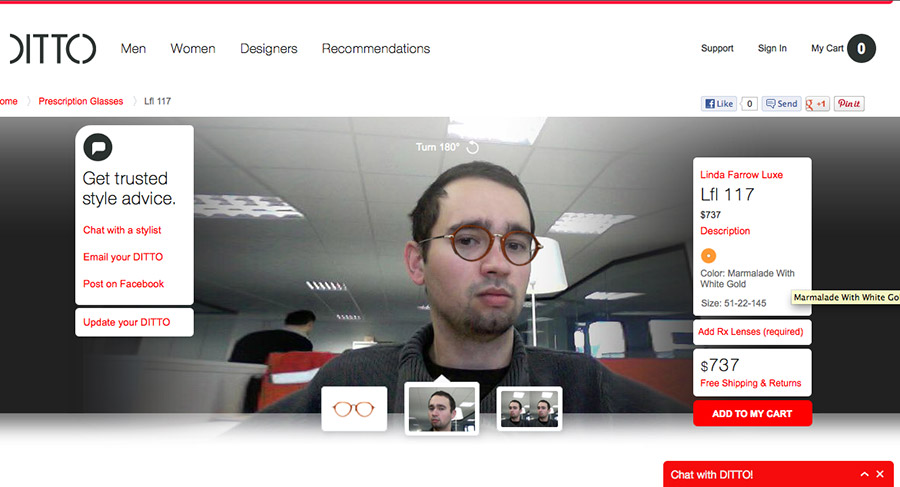Select the single face view thumbnail
This screenshot has width=900, height=487.
441,409
